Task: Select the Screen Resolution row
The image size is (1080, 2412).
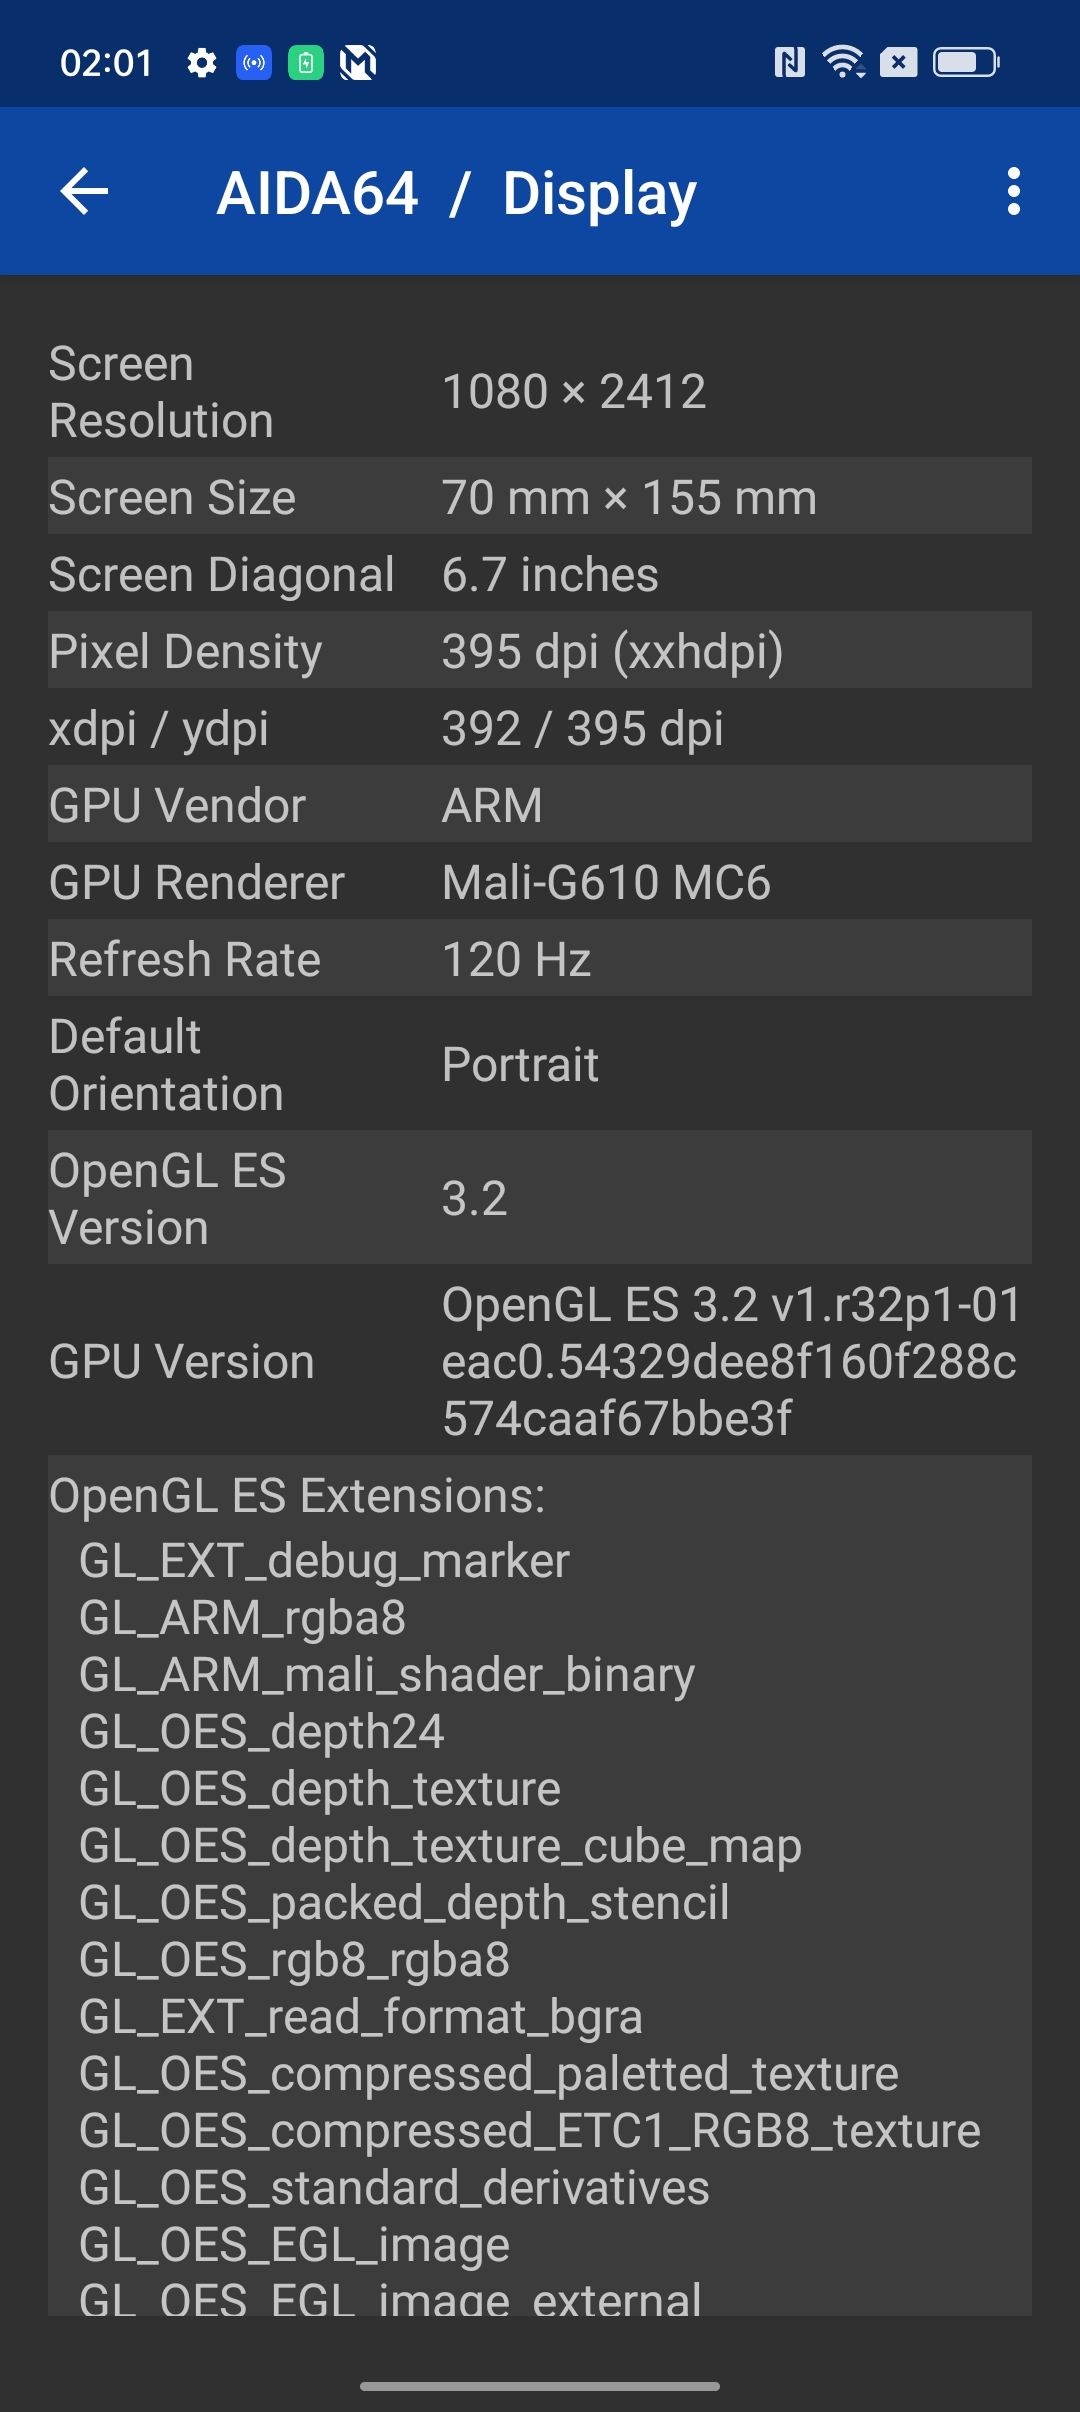Action: (x=540, y=392)
